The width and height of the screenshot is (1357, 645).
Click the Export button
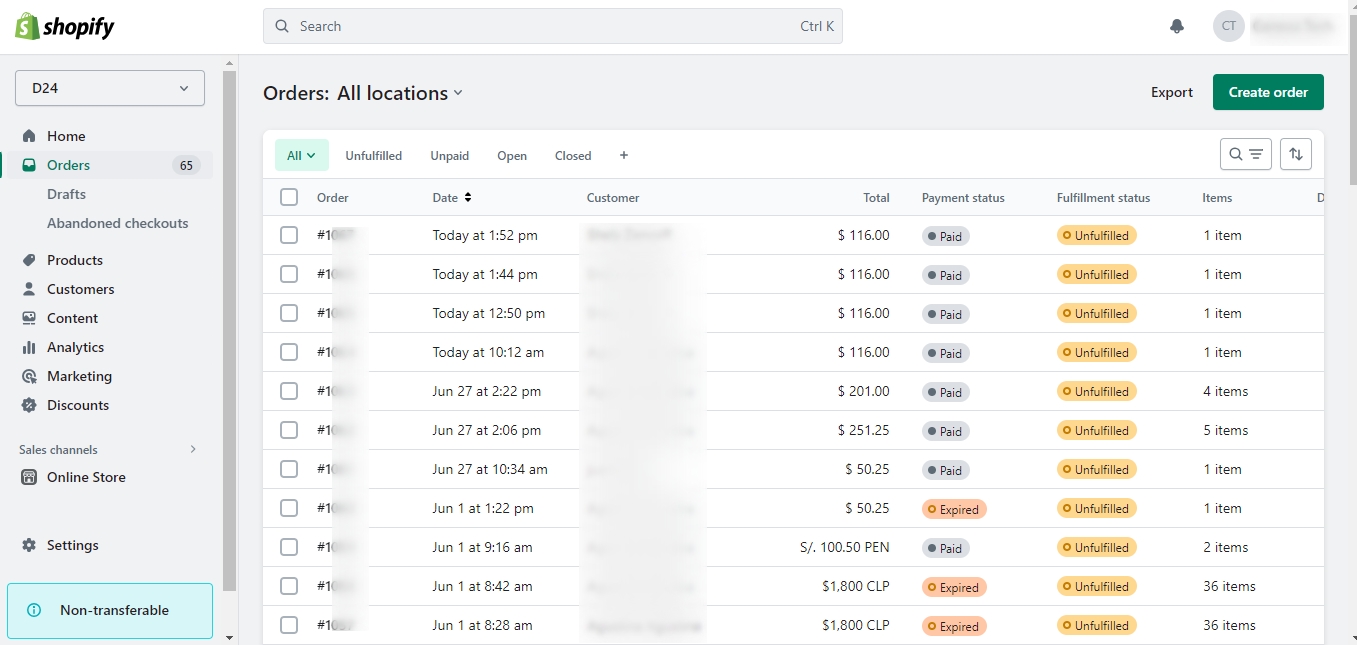coord(1171,92)
